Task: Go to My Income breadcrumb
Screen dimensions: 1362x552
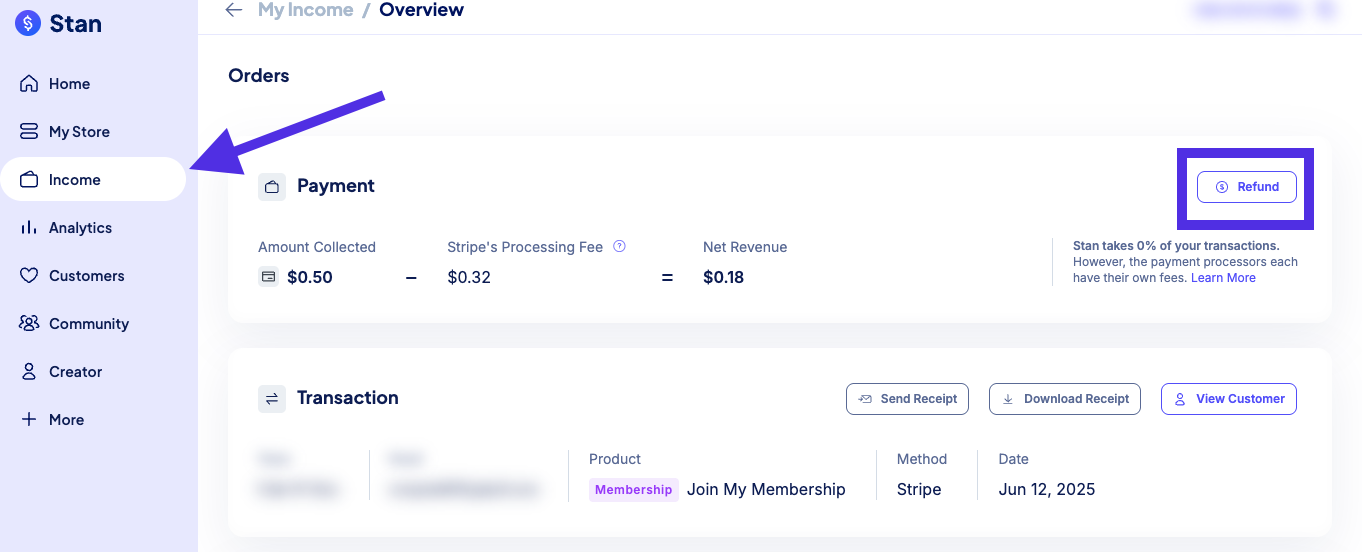Action: tap(305, 10)
